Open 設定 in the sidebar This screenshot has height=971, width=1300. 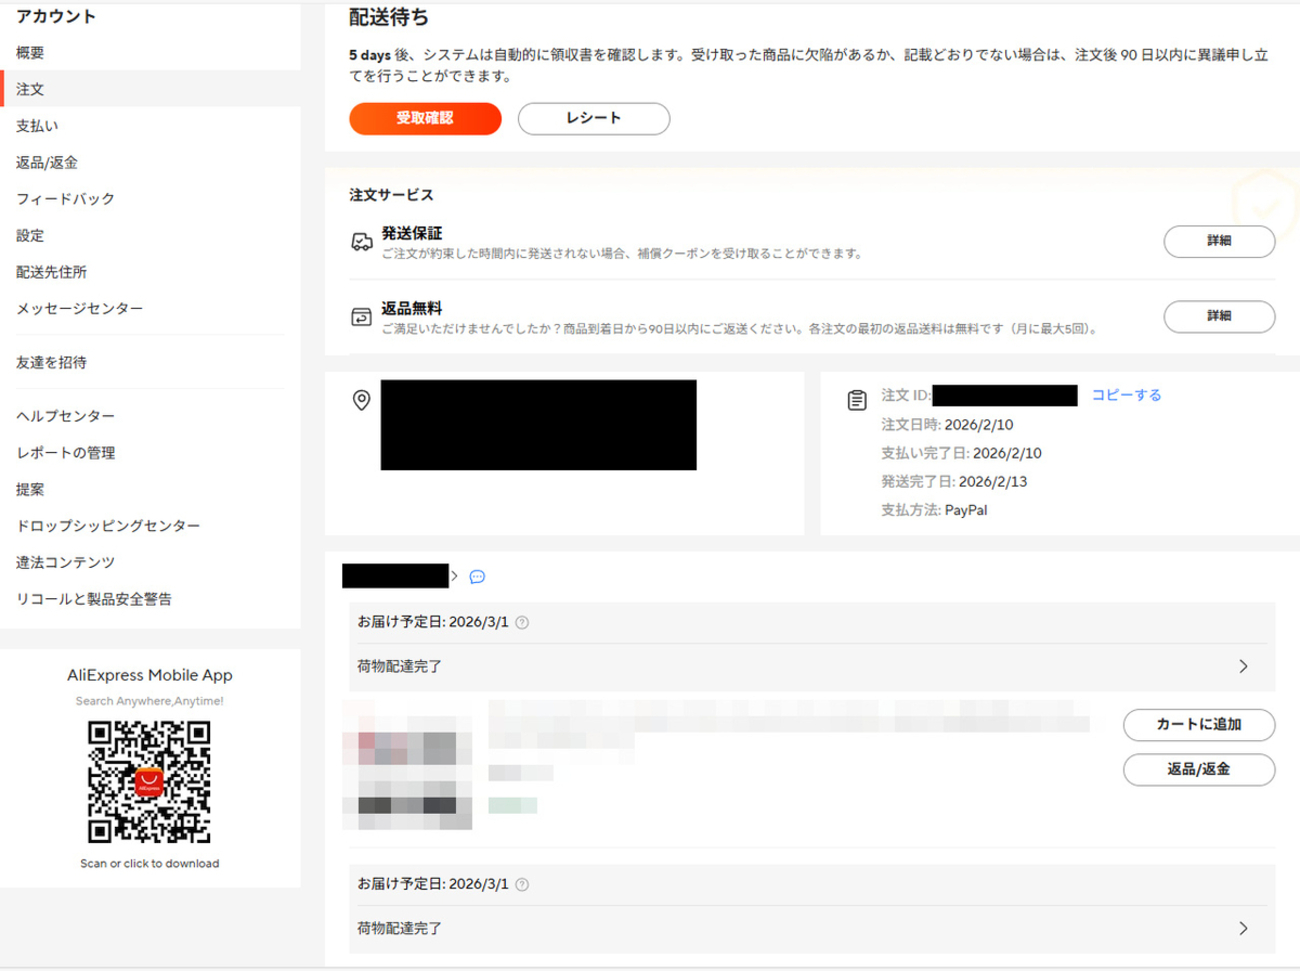tap(30, 235)
